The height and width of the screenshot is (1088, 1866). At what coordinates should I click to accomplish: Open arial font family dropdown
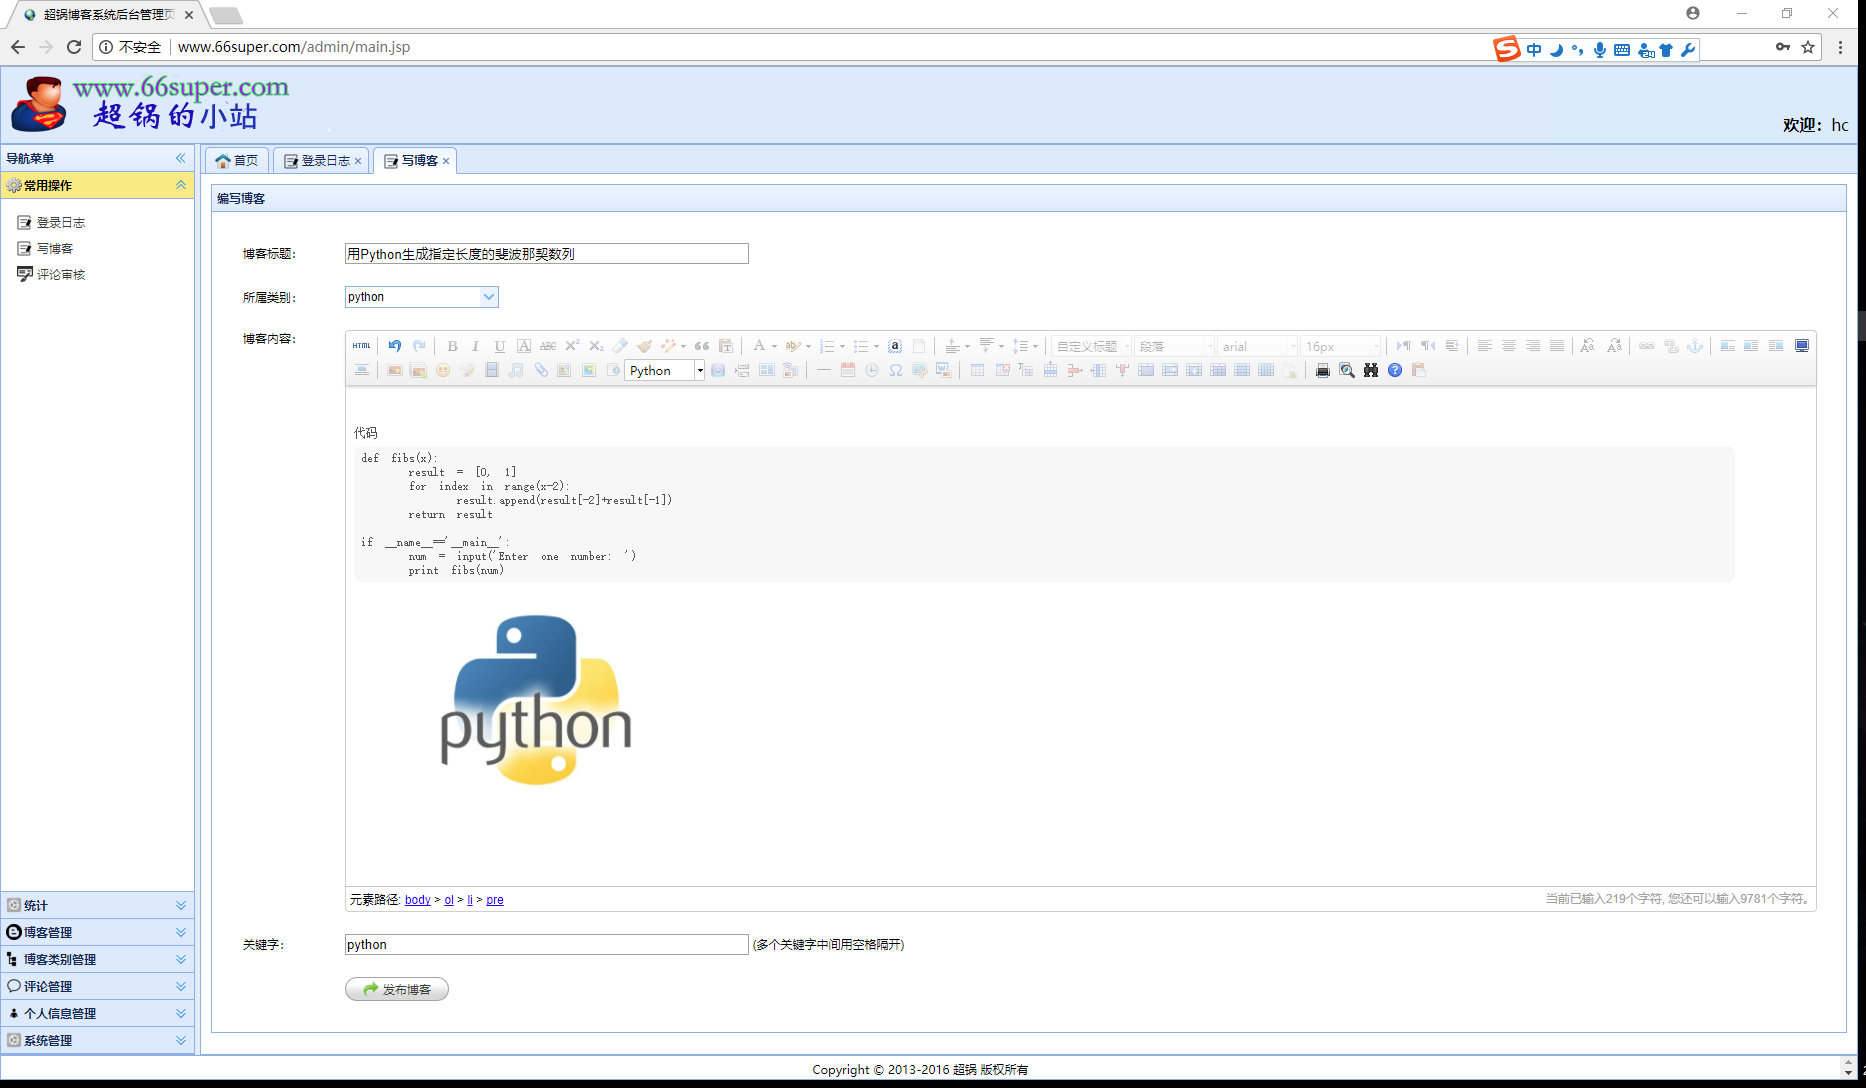[1258, 346]
